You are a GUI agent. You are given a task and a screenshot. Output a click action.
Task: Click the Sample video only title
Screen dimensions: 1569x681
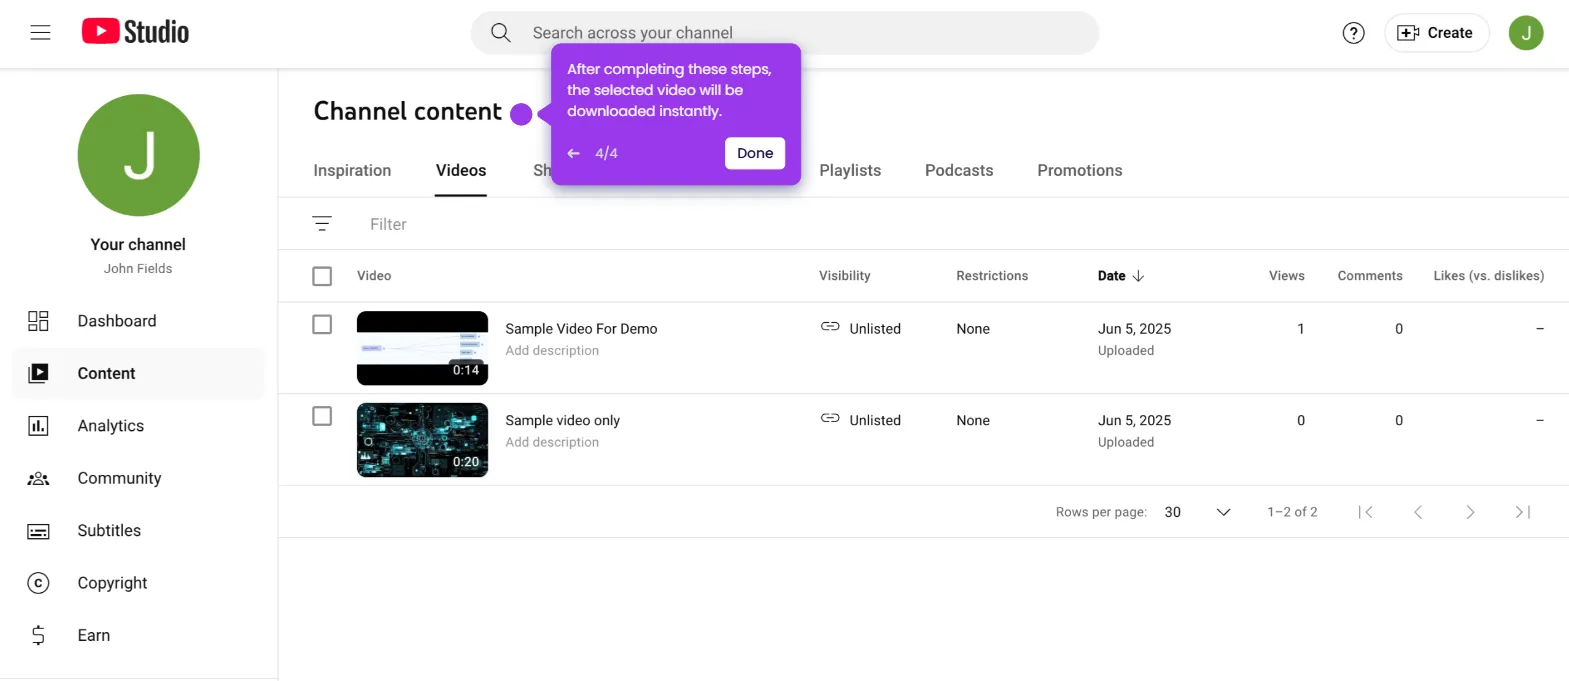tap(562, 421)
